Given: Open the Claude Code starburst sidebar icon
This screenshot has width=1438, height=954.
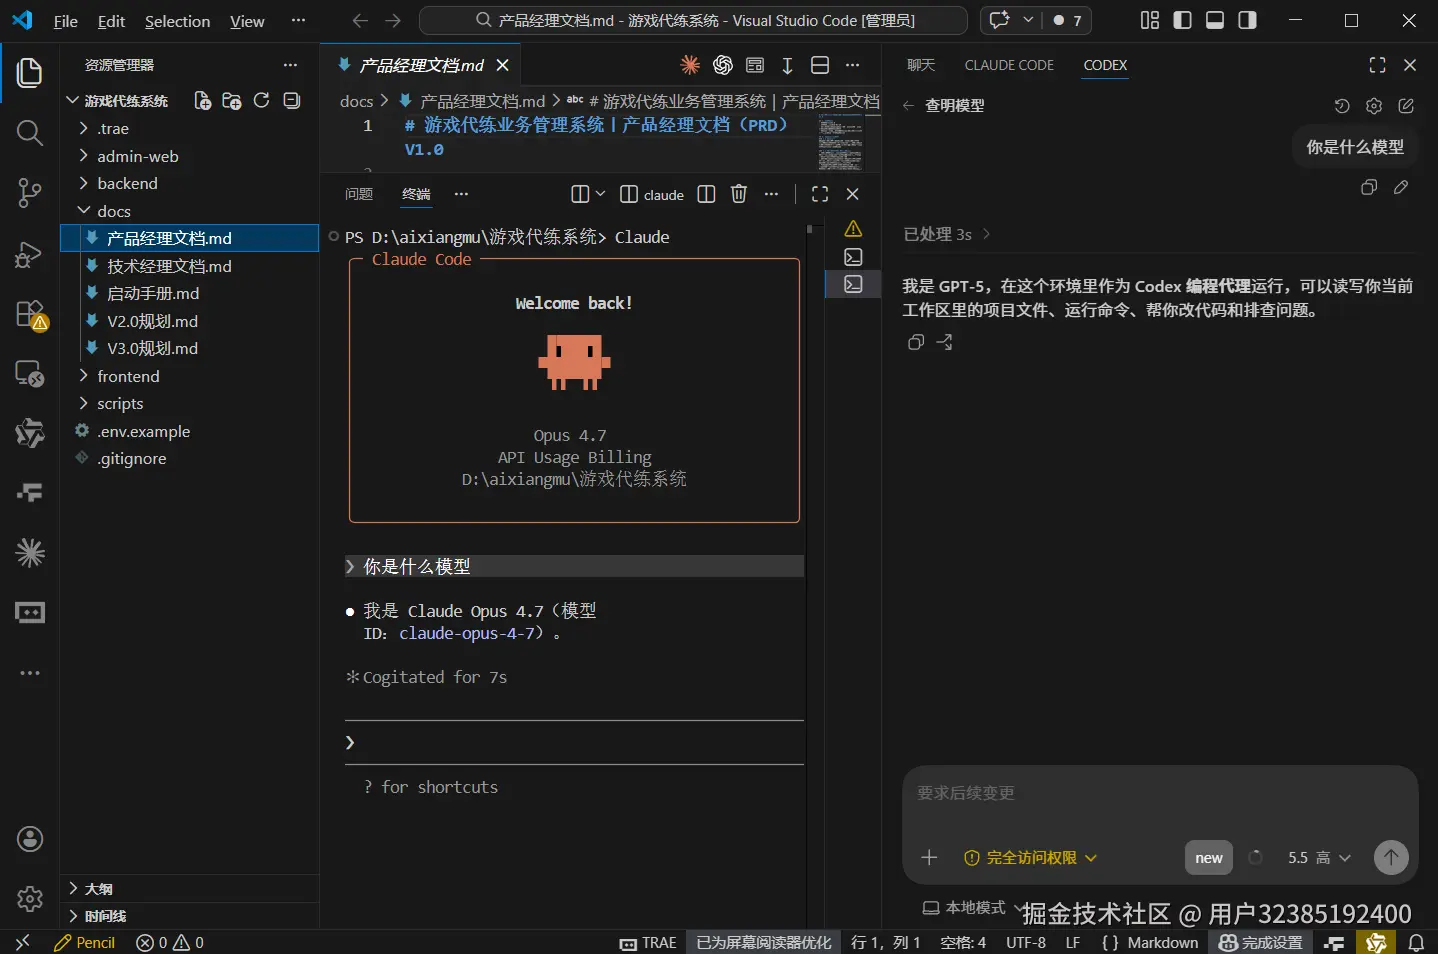Looking at the screenshot, I should pyautogui.click(x=30, y=553).
